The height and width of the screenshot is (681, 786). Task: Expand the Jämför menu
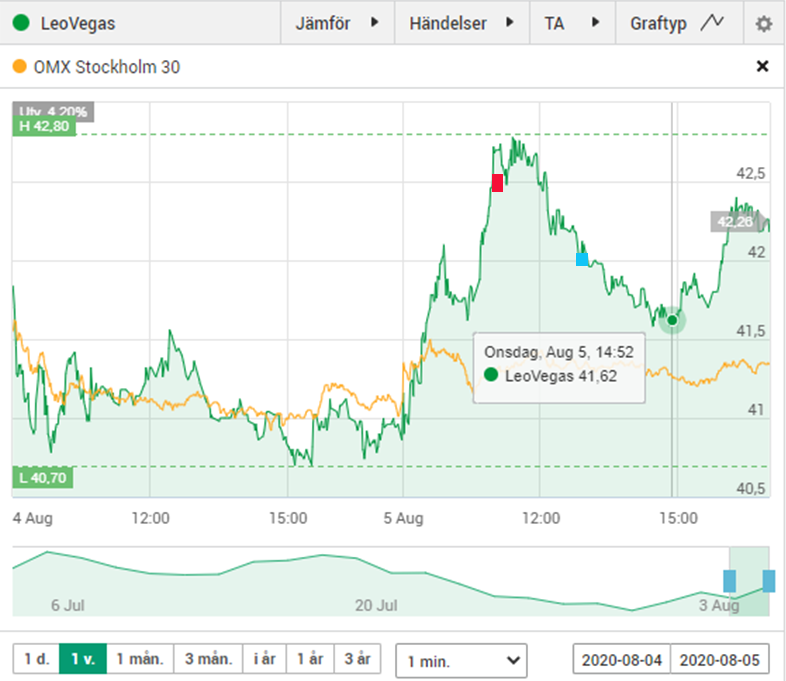337,23
